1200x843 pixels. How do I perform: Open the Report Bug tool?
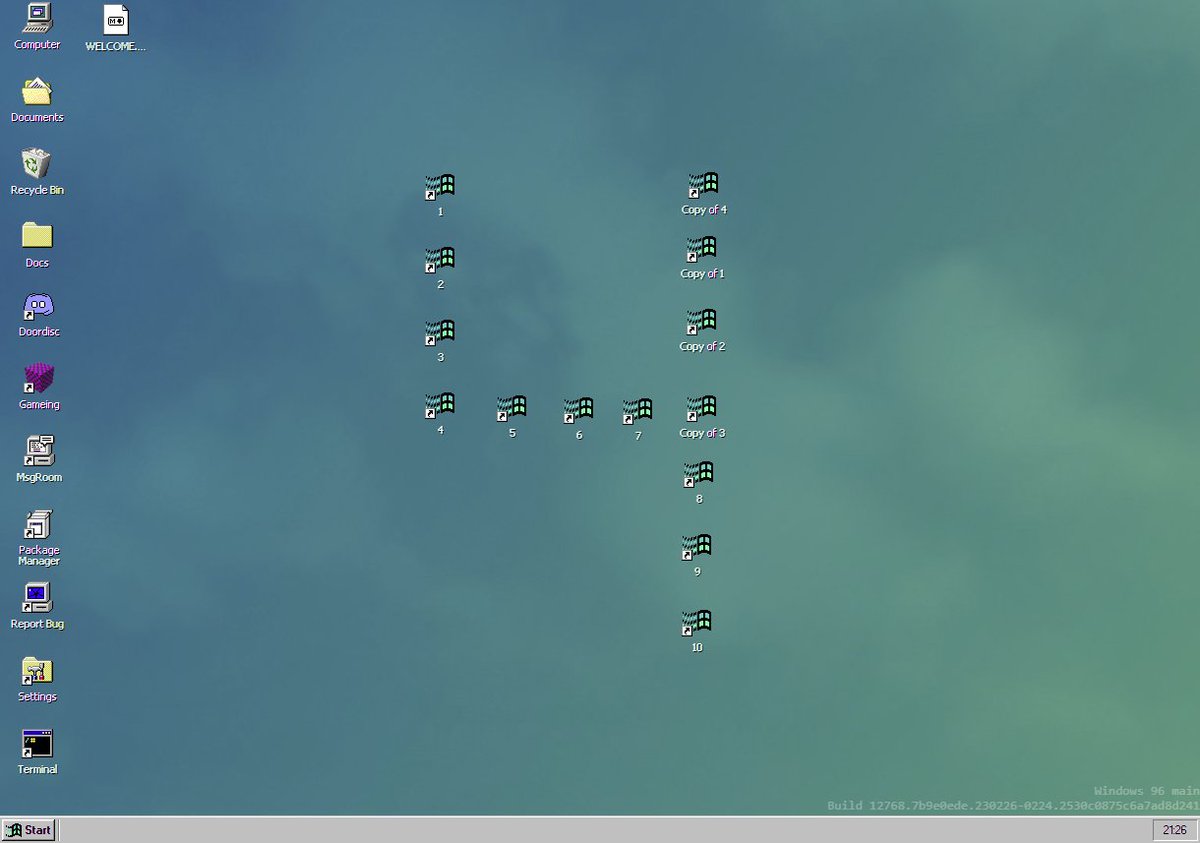pos(37,598)
